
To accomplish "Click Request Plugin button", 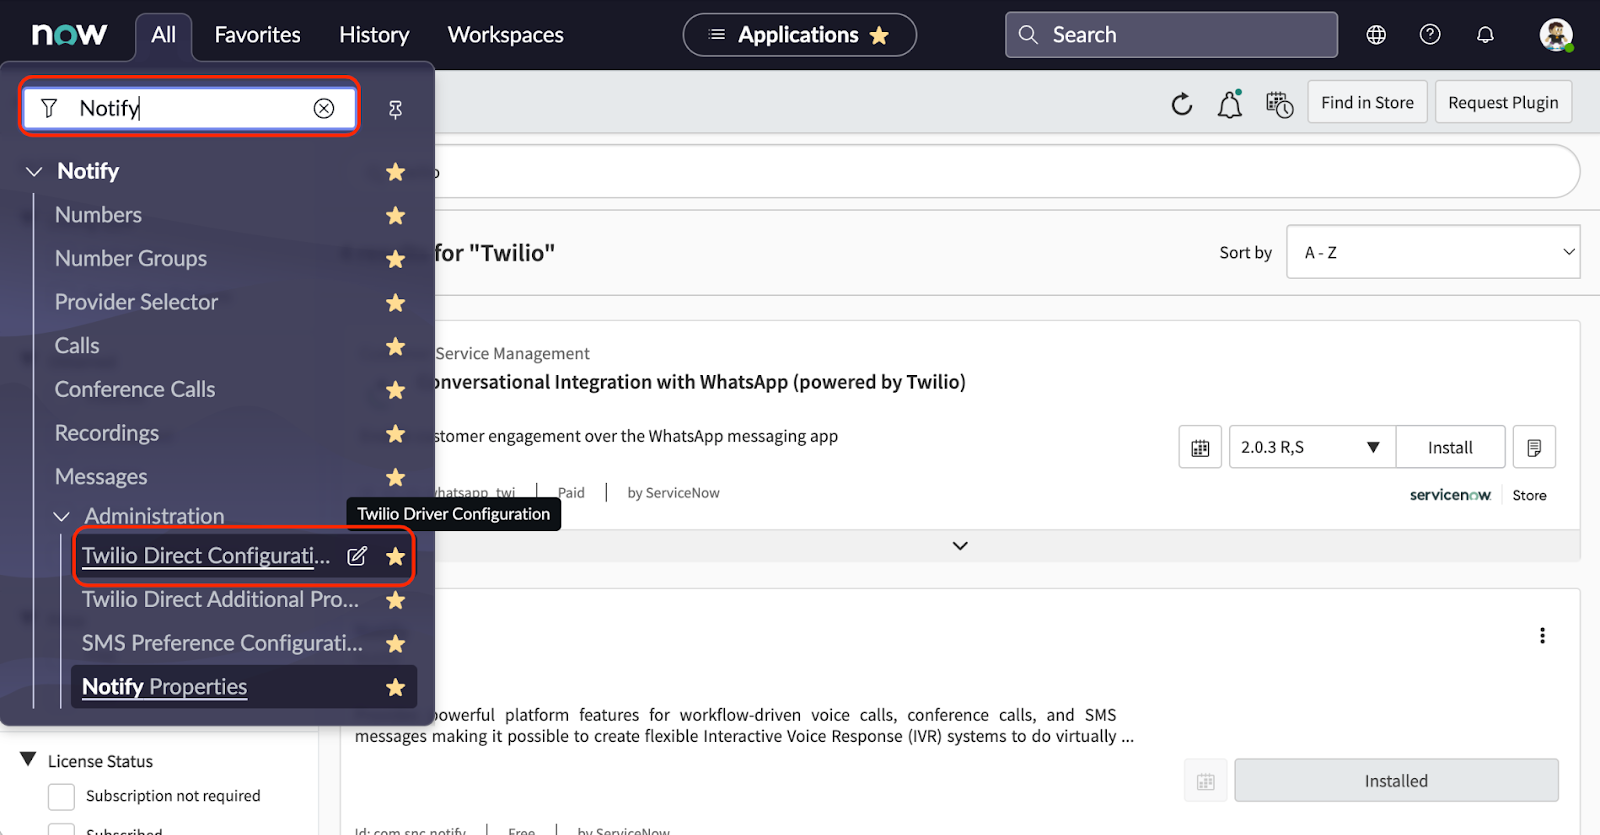I will coord(1503,102).
